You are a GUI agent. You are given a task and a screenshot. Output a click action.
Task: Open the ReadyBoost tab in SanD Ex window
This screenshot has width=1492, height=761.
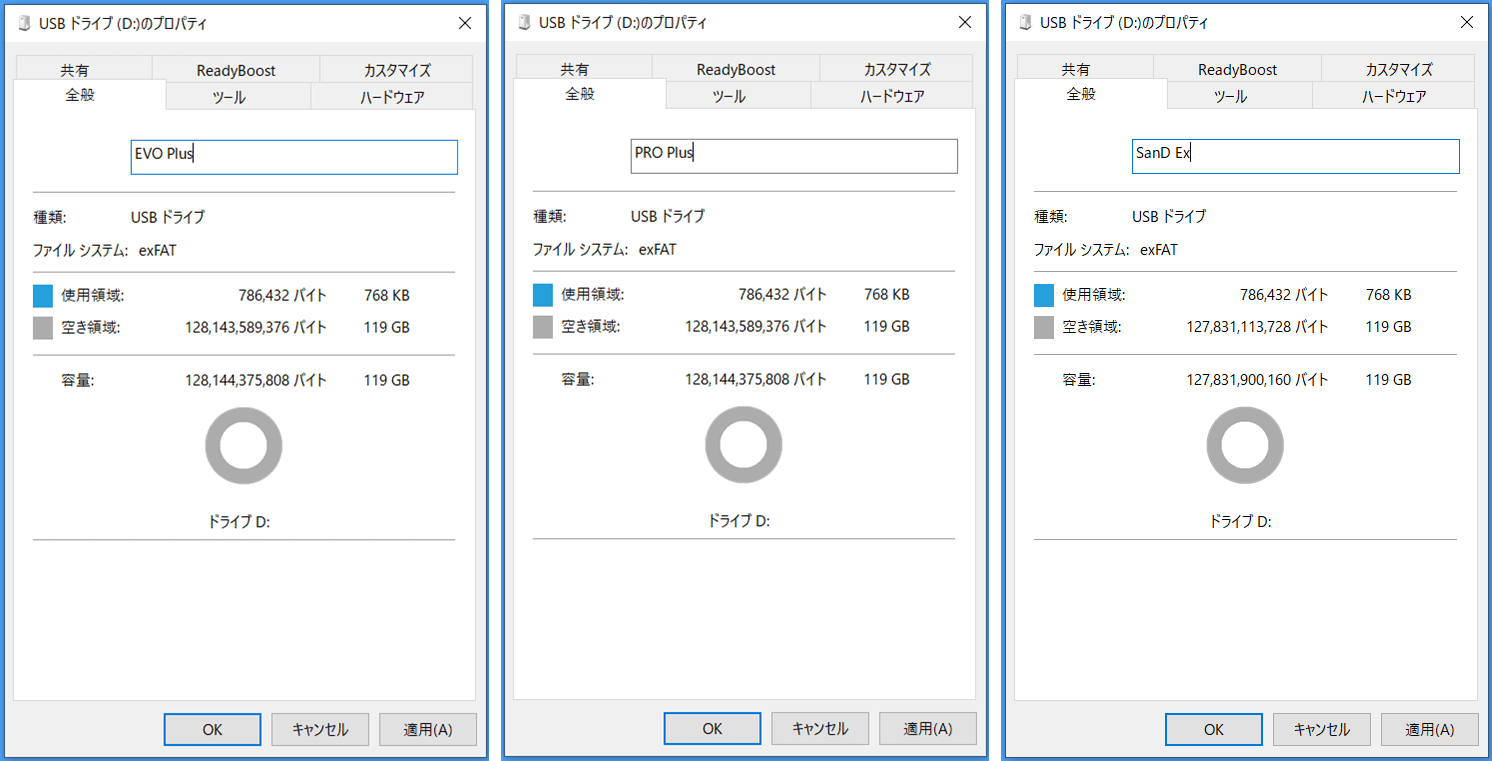[1238, 69]
